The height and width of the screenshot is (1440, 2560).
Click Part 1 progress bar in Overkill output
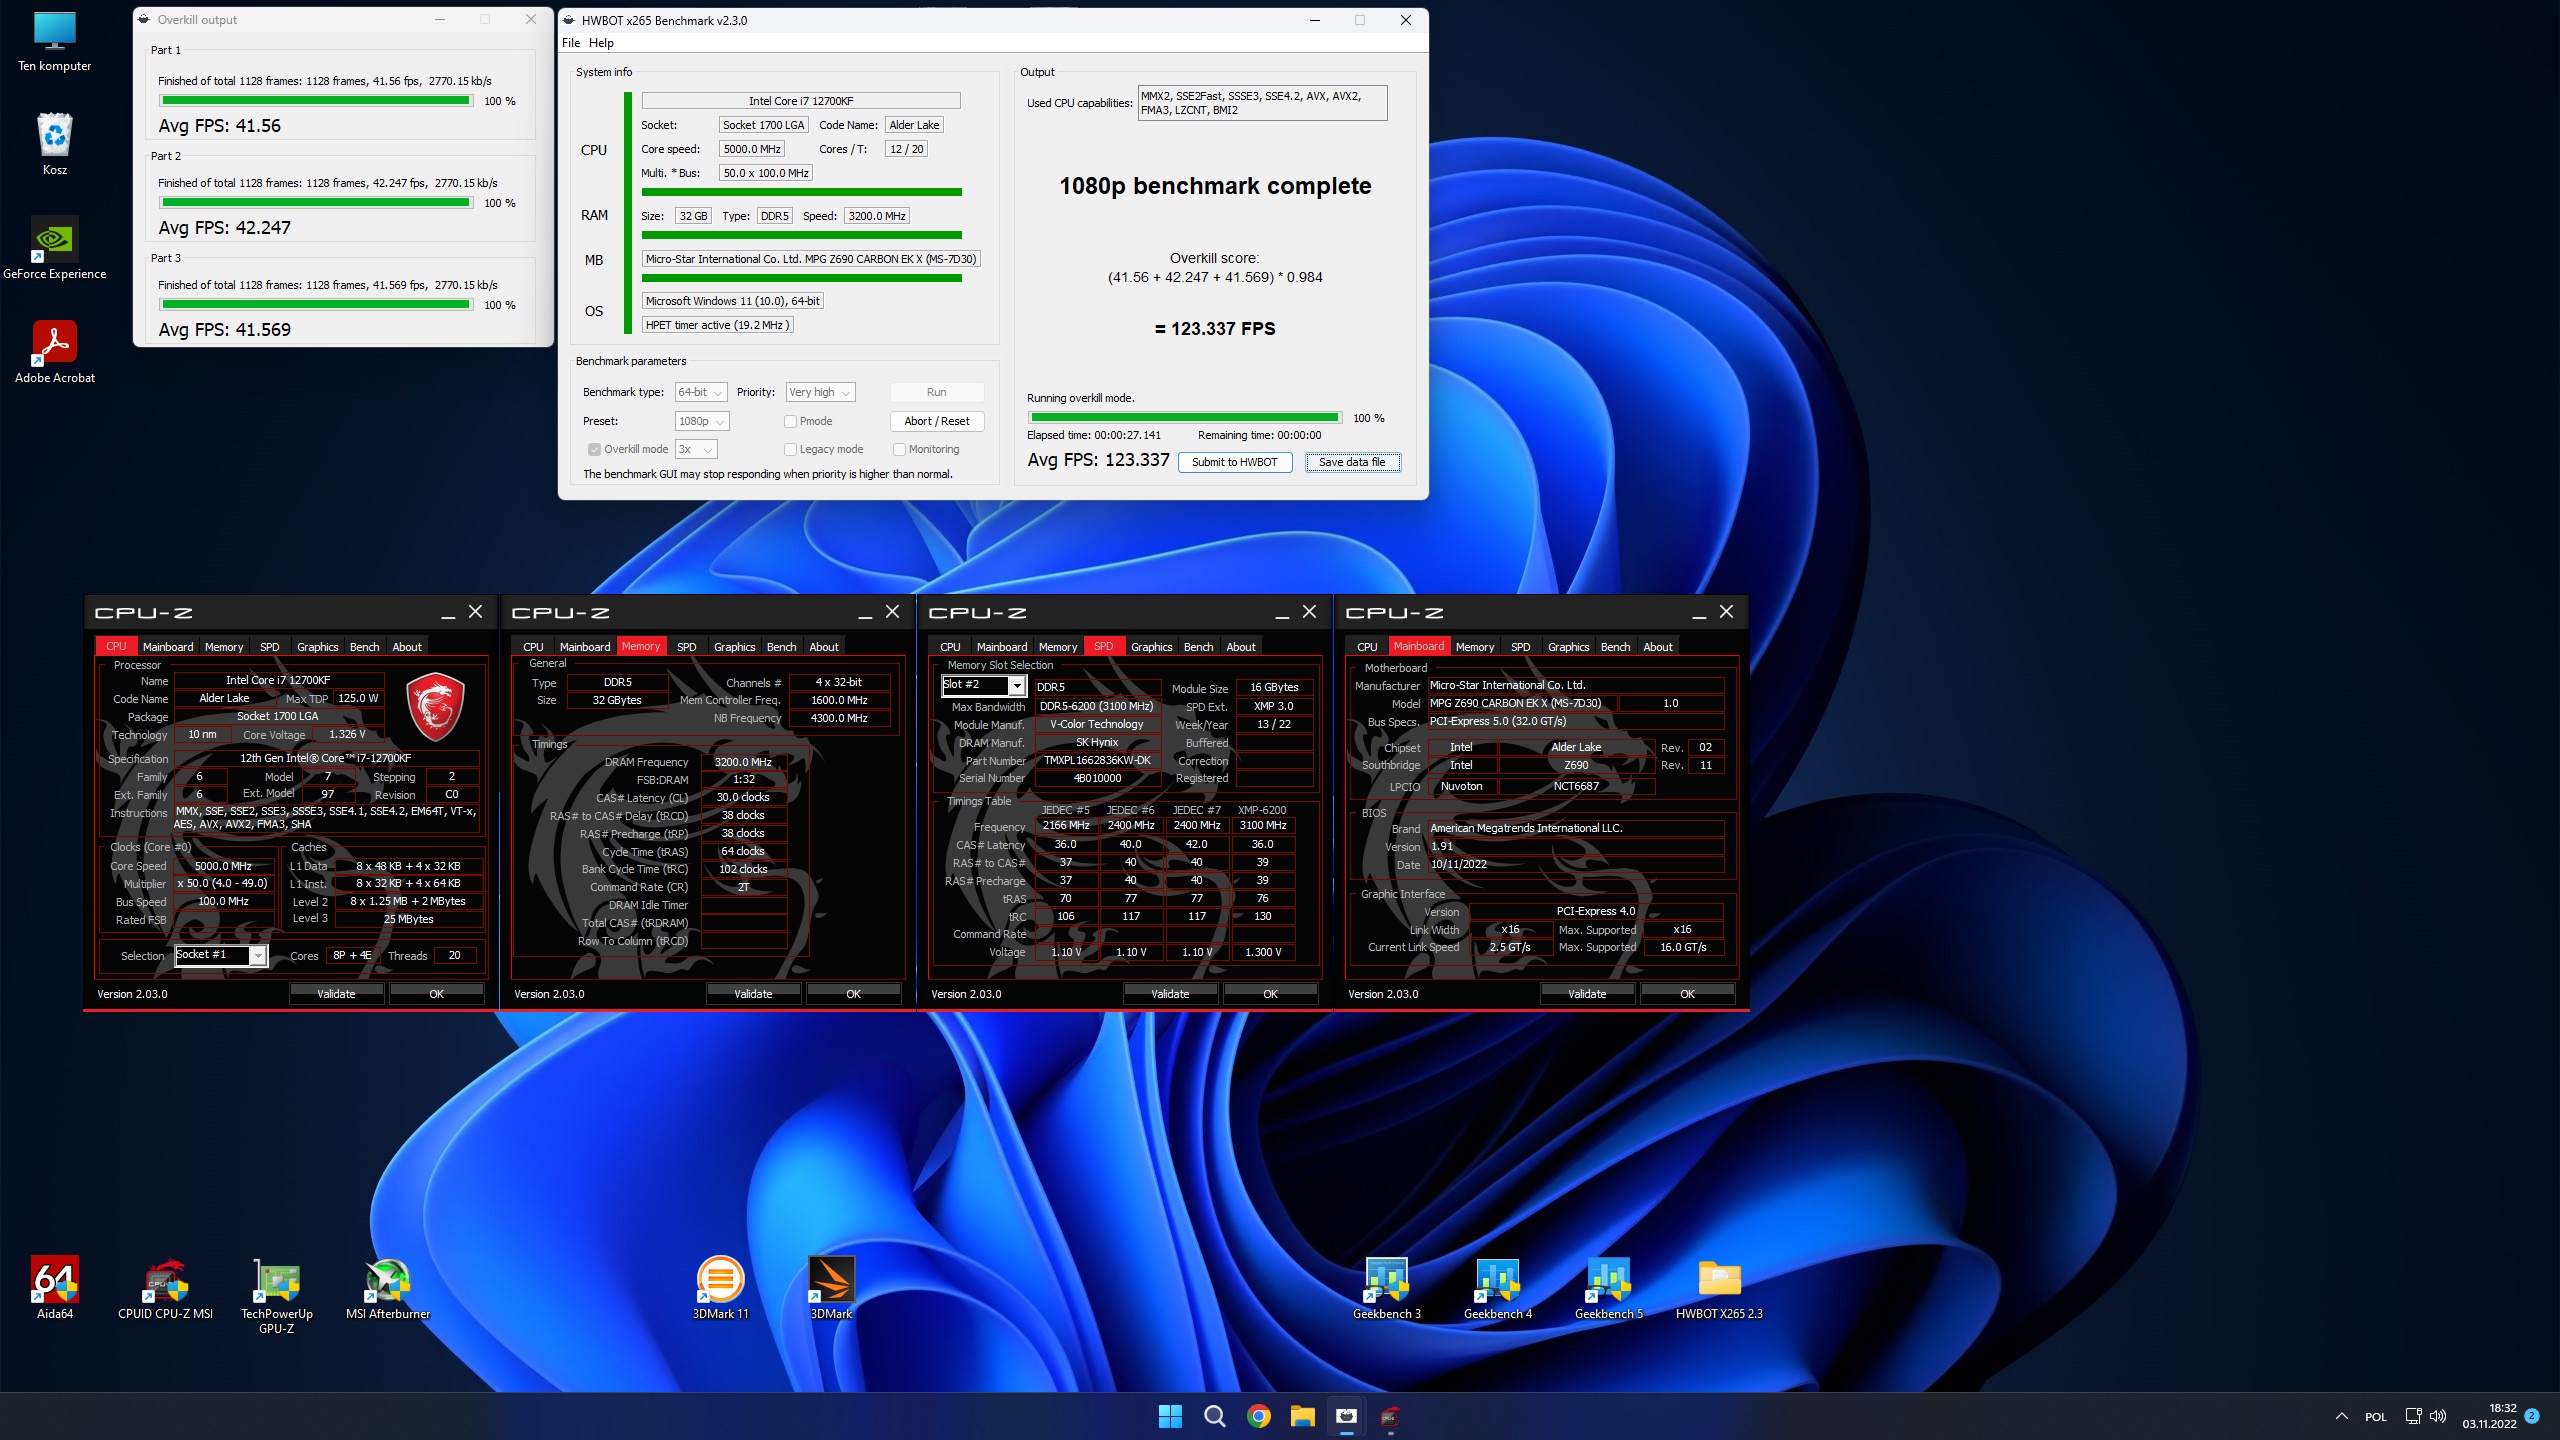coord(316,101)
